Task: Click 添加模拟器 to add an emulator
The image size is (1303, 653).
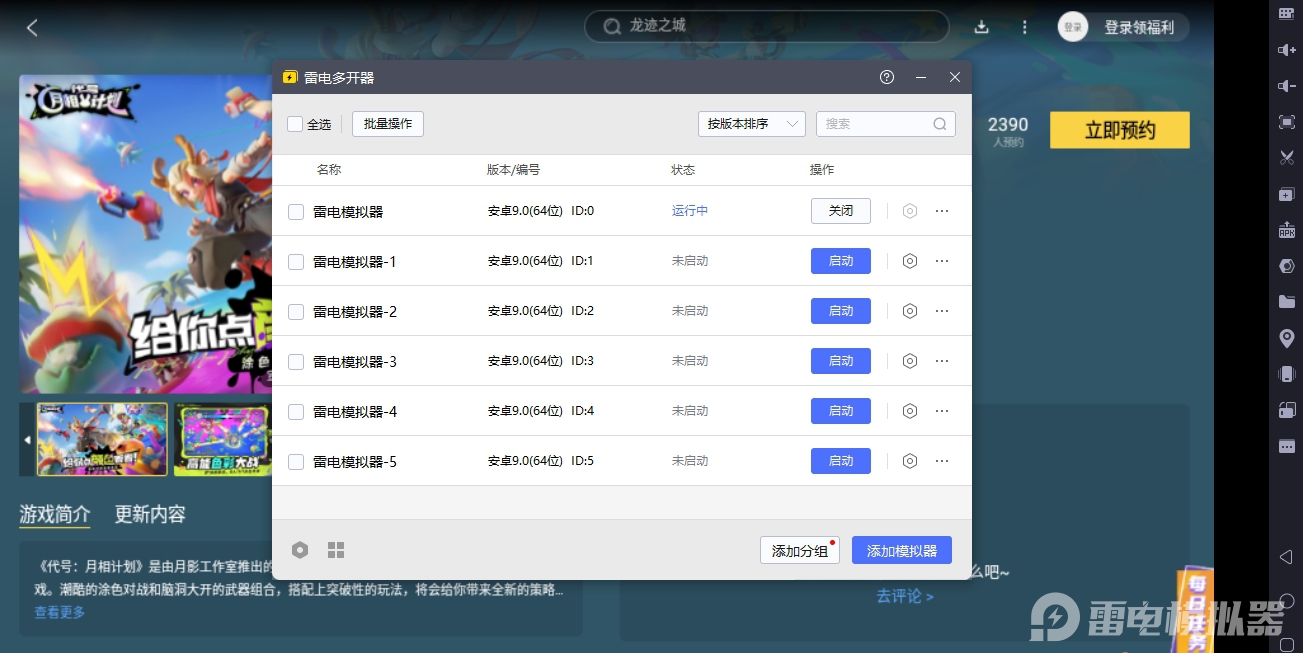Action: tap(901, 549)
